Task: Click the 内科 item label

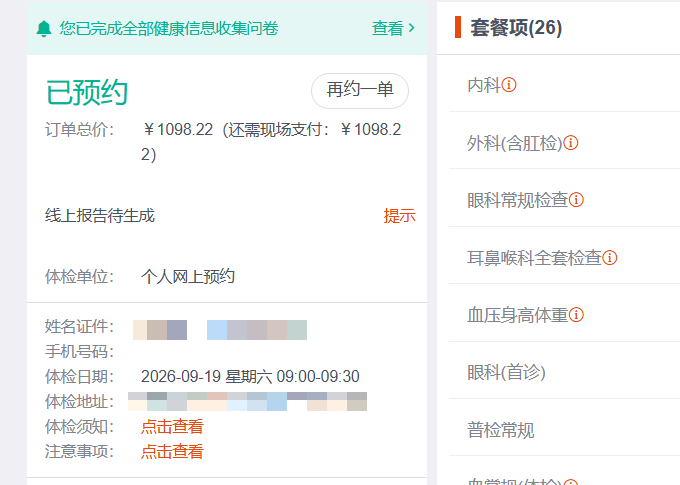Action: (484, 85)
